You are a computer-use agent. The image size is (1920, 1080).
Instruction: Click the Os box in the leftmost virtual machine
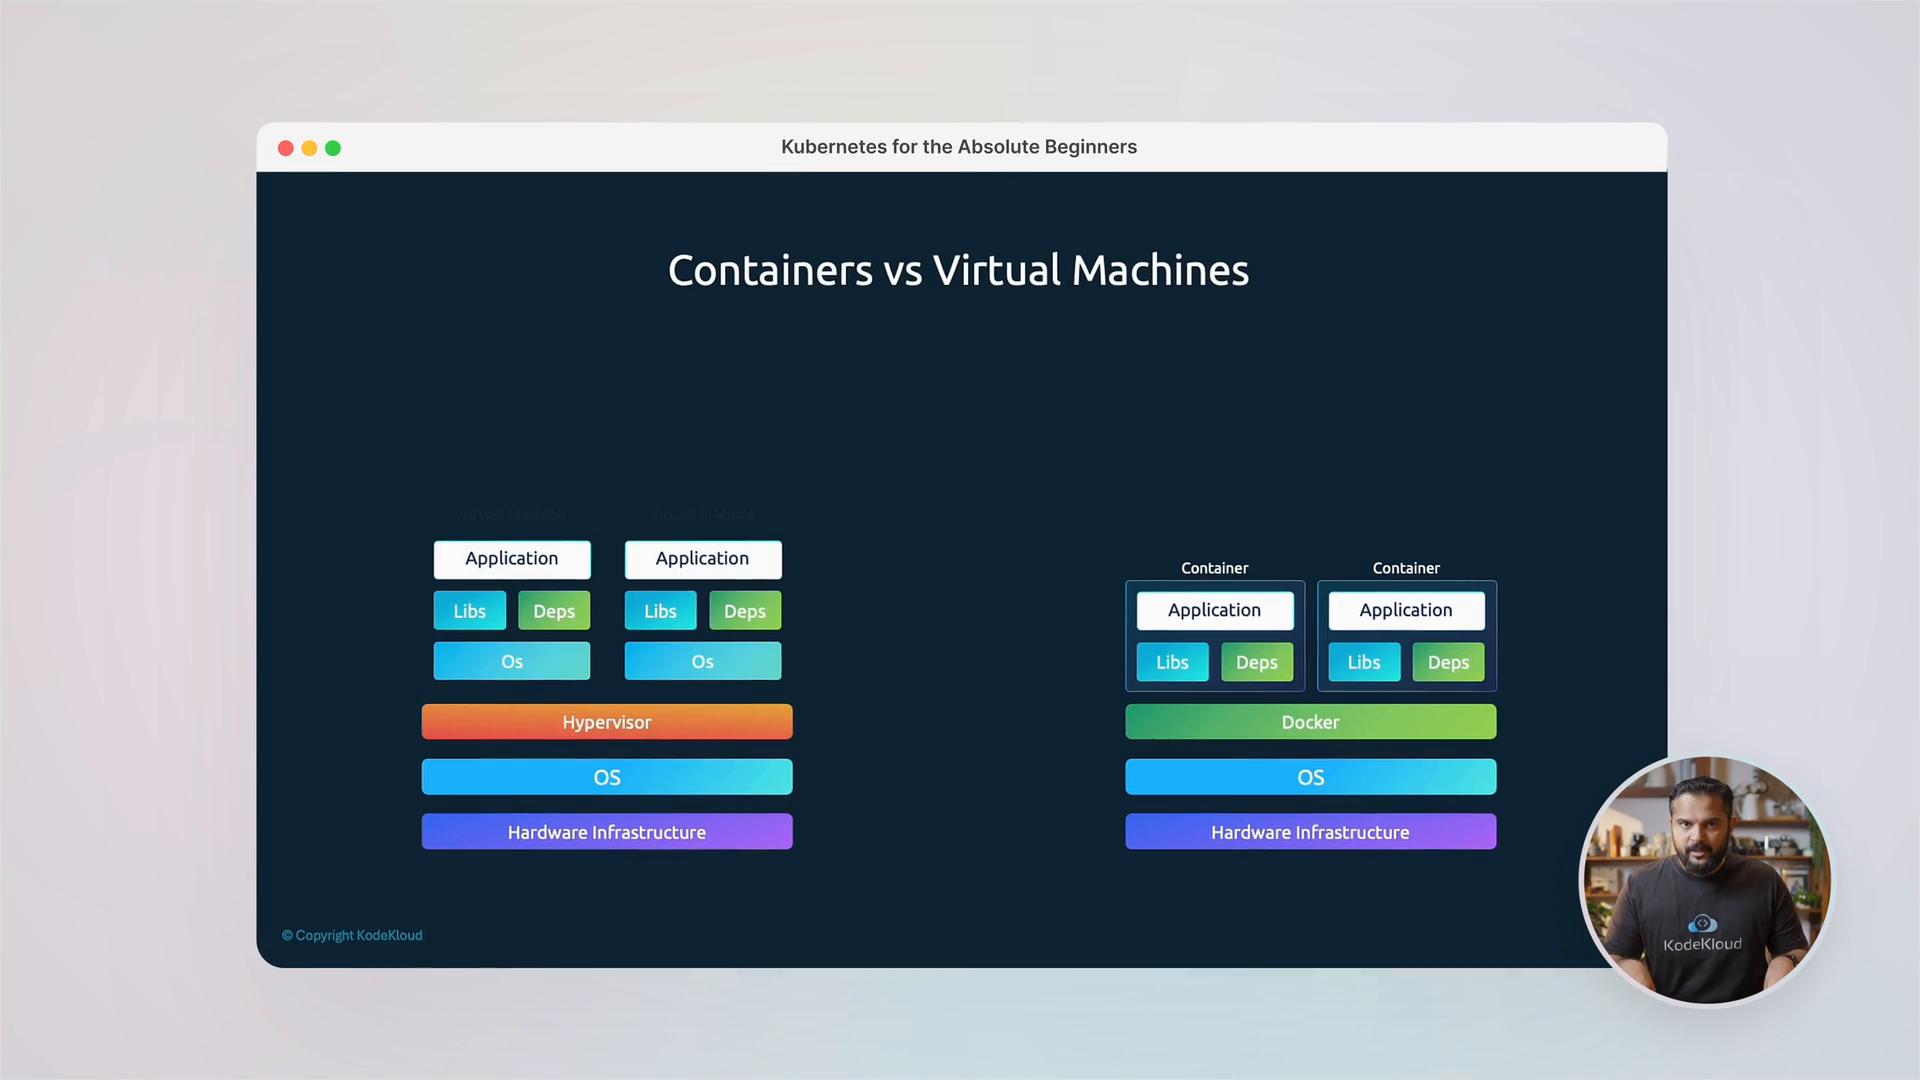click(x=512, y=661)
